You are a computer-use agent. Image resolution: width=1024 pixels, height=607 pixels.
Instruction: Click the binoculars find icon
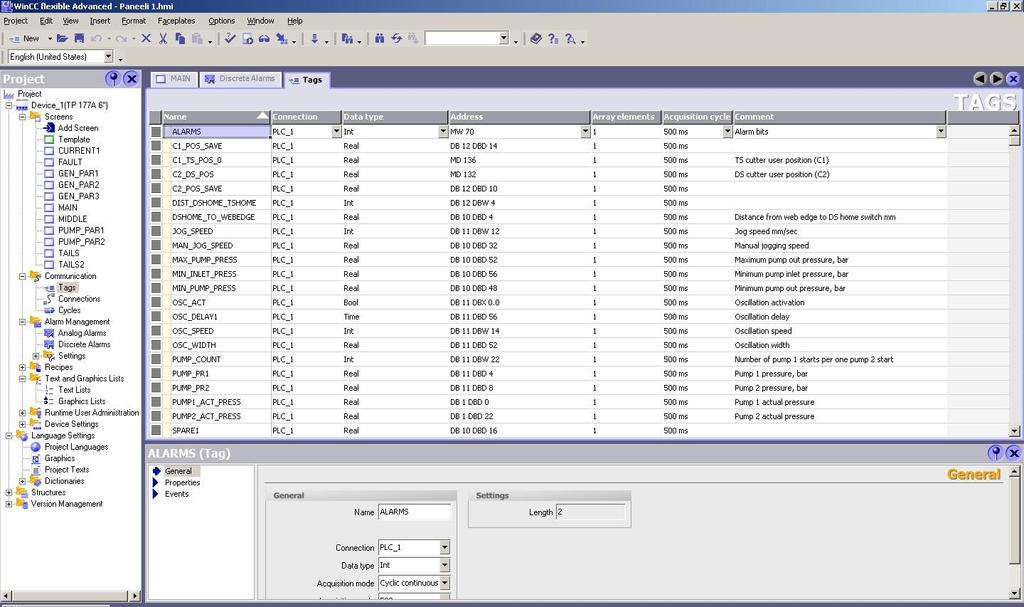pos(379,39)
